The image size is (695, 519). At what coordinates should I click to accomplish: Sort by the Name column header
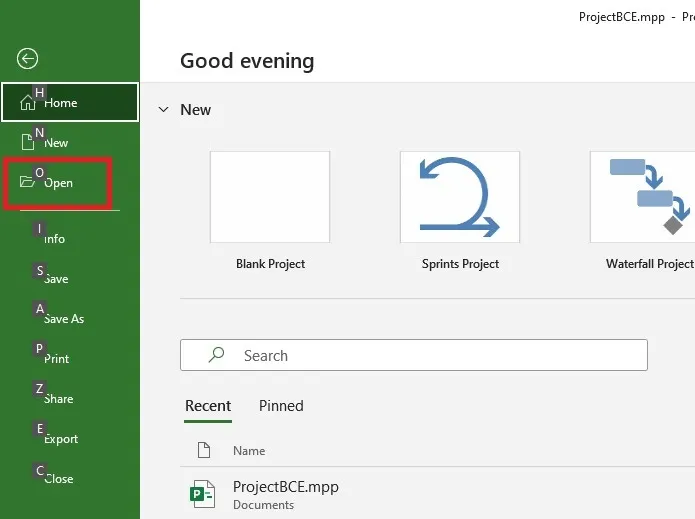coord(249,451)
